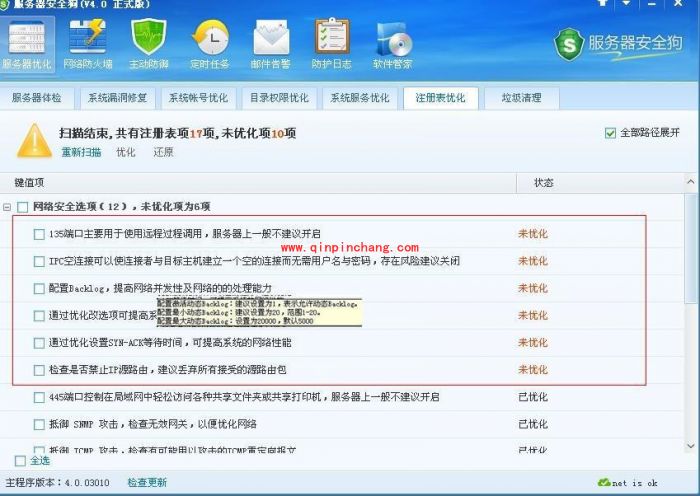The width and height of the screenshot is (700, 496).
Task: Open the 主动防御 active defense shield
Action: point(149,45)
